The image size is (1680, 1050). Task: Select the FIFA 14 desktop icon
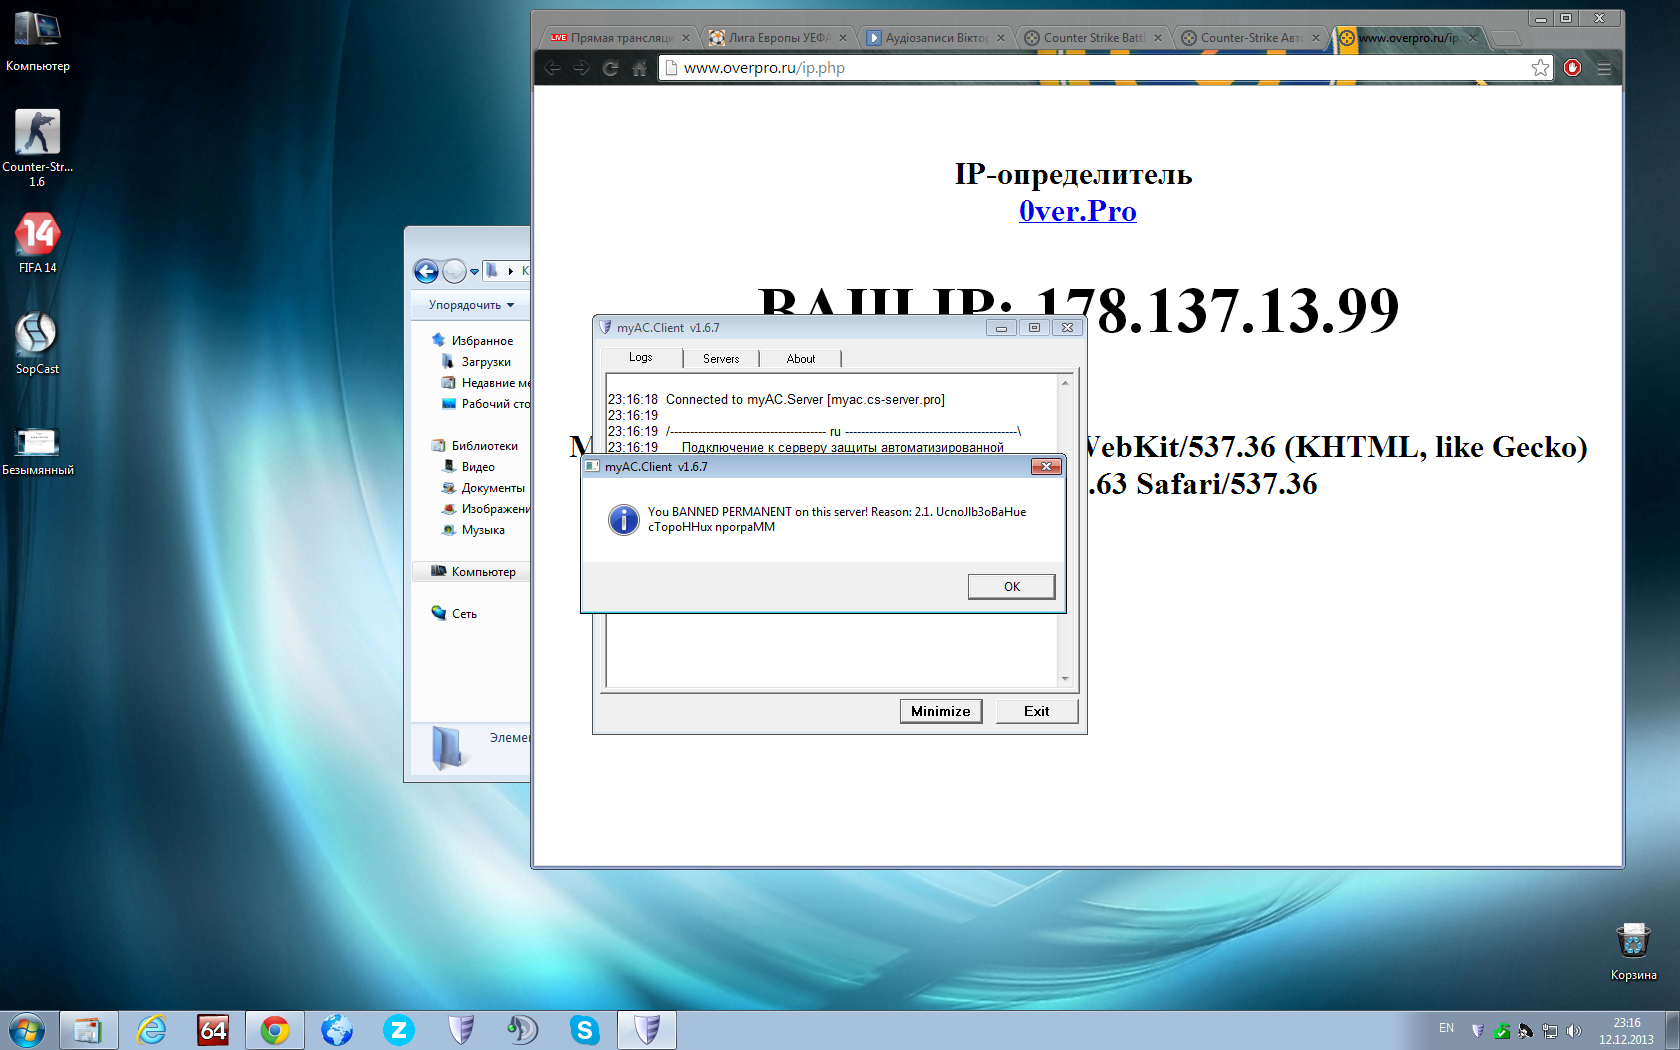click(x=37, y=242)
